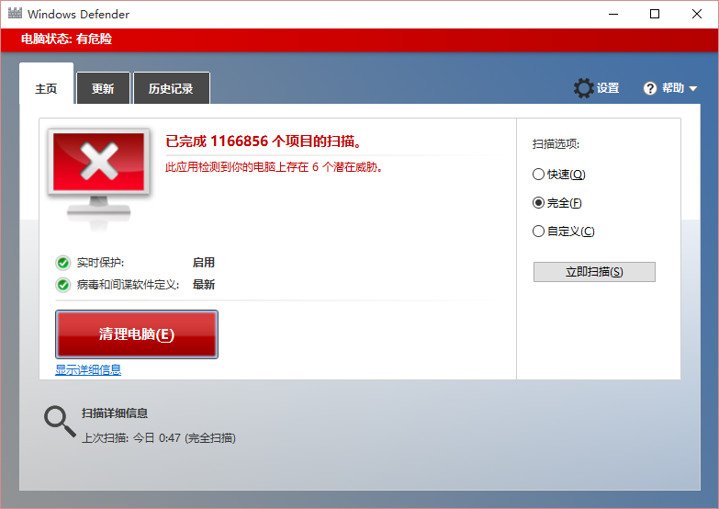Select the 快速 quick scan option
The height and width of the screenshot is (509, 719).
click(x=539, y=174)
